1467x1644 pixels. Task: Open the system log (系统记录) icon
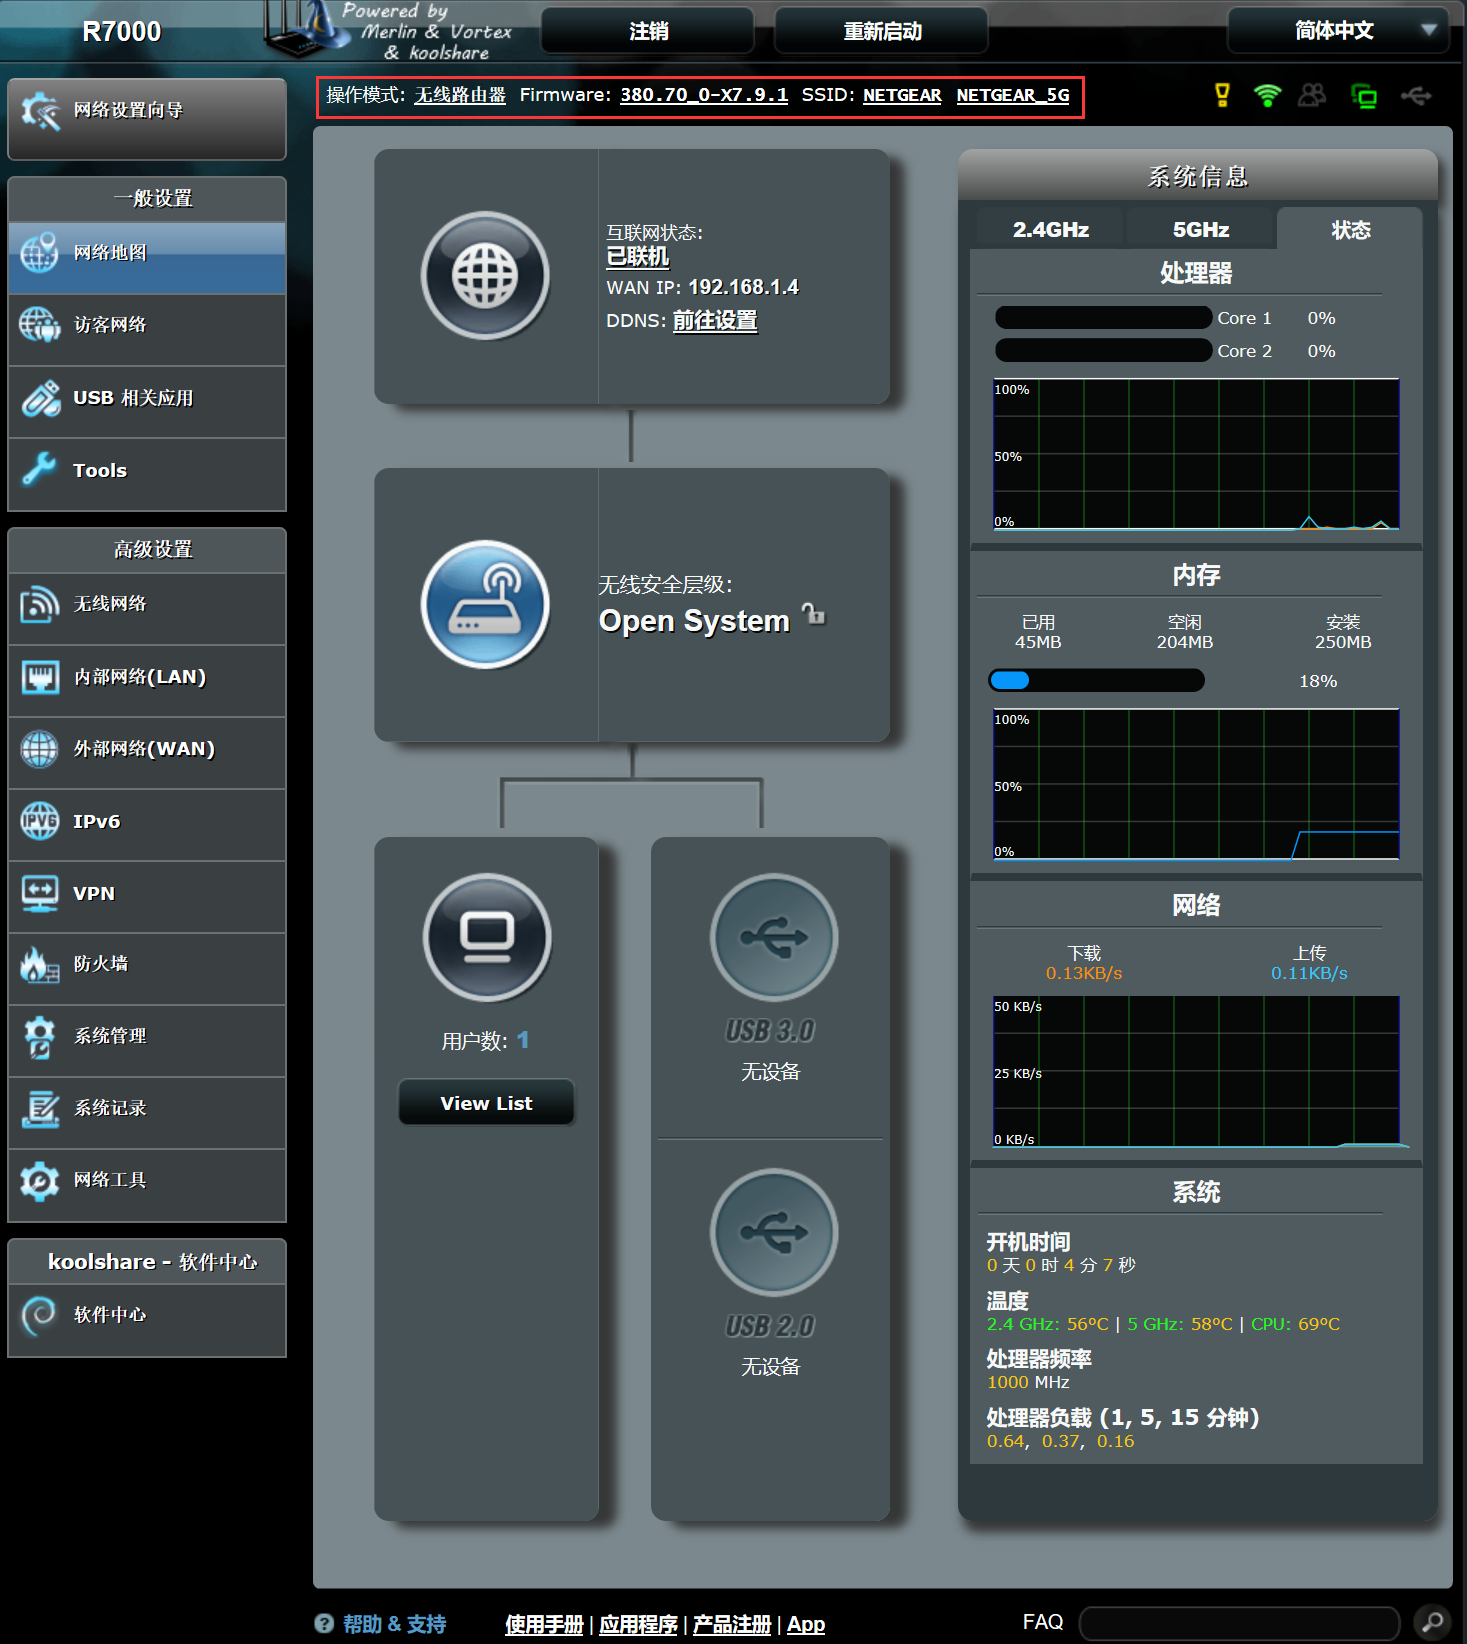tap(40, 1109)
